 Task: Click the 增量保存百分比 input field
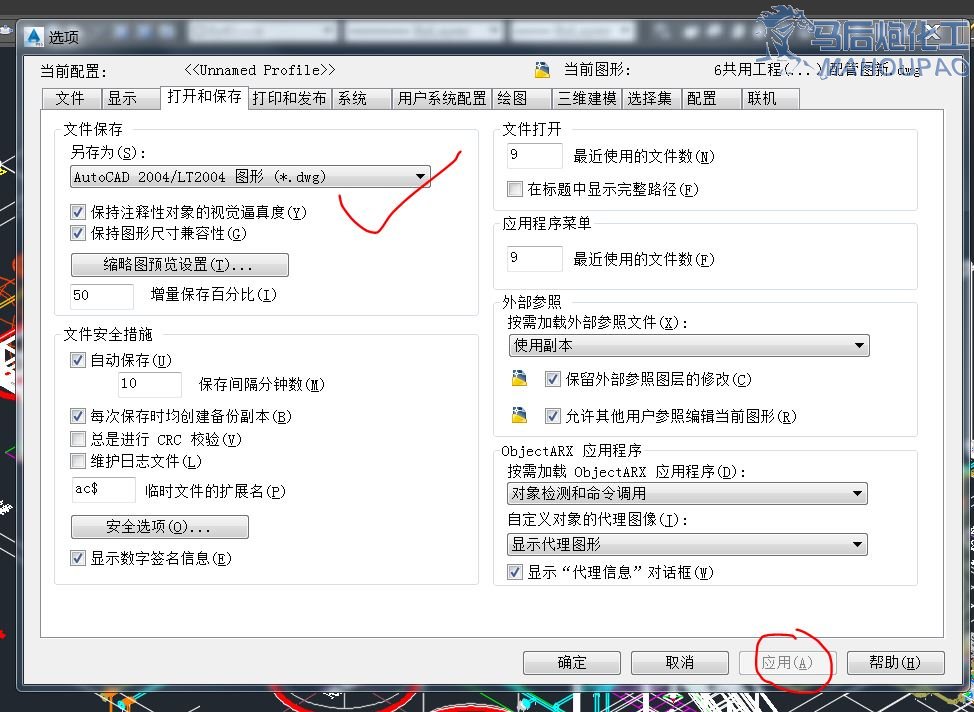101,296
